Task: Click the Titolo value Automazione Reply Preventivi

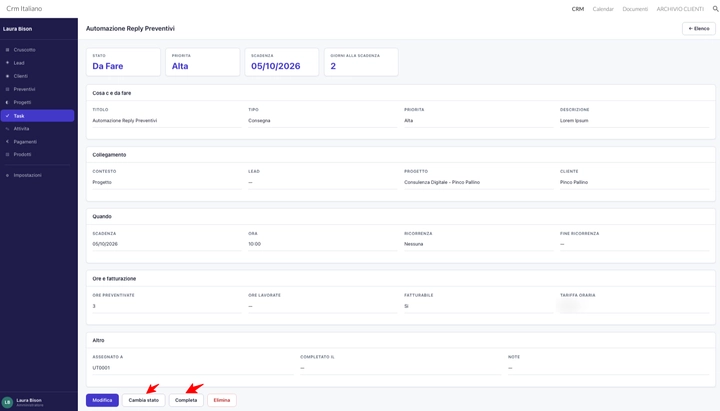Action: pyautogui.click(x=124, y=120)
